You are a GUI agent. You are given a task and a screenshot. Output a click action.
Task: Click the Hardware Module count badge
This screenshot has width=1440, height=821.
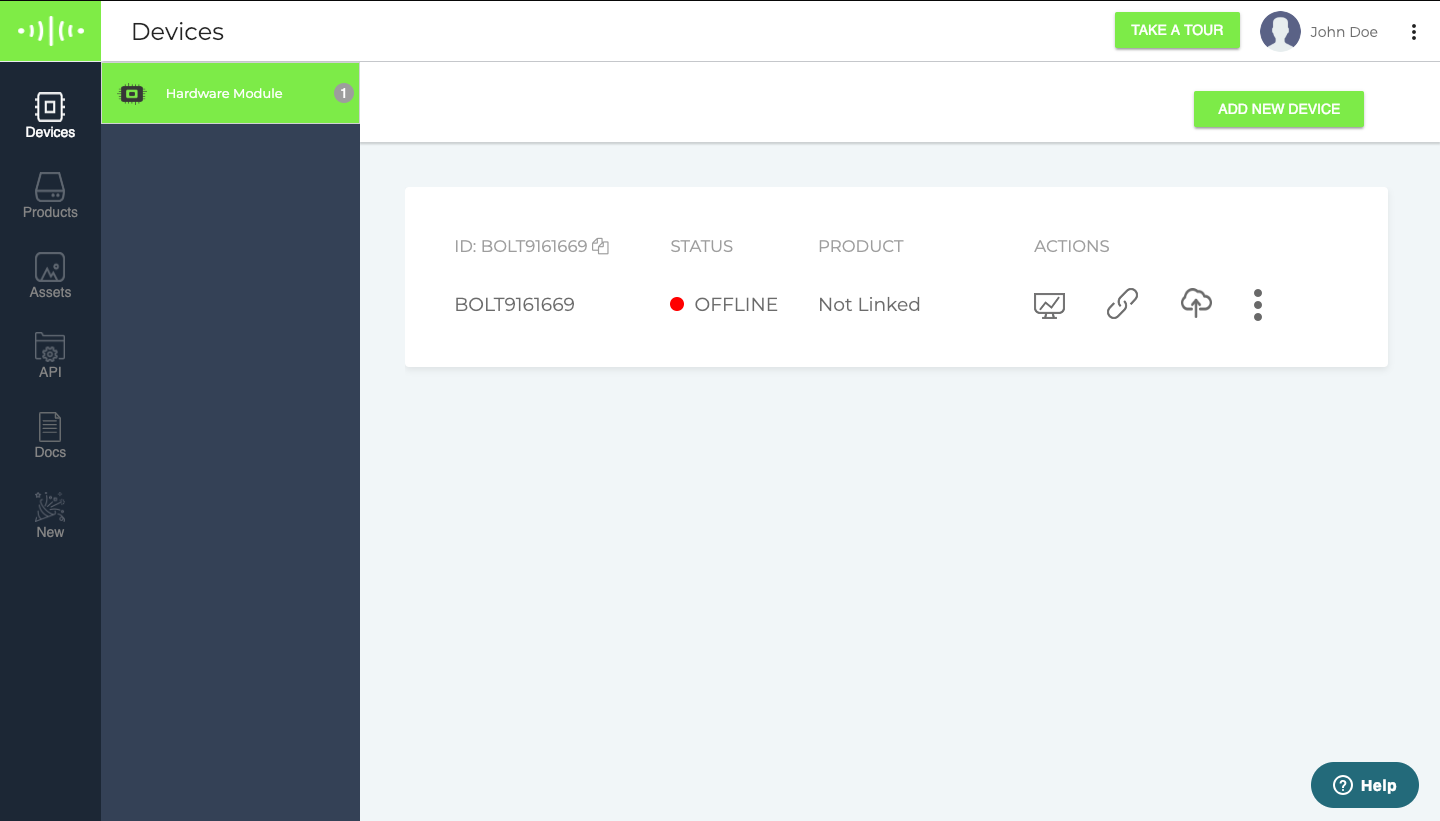[x=343, y=93]
